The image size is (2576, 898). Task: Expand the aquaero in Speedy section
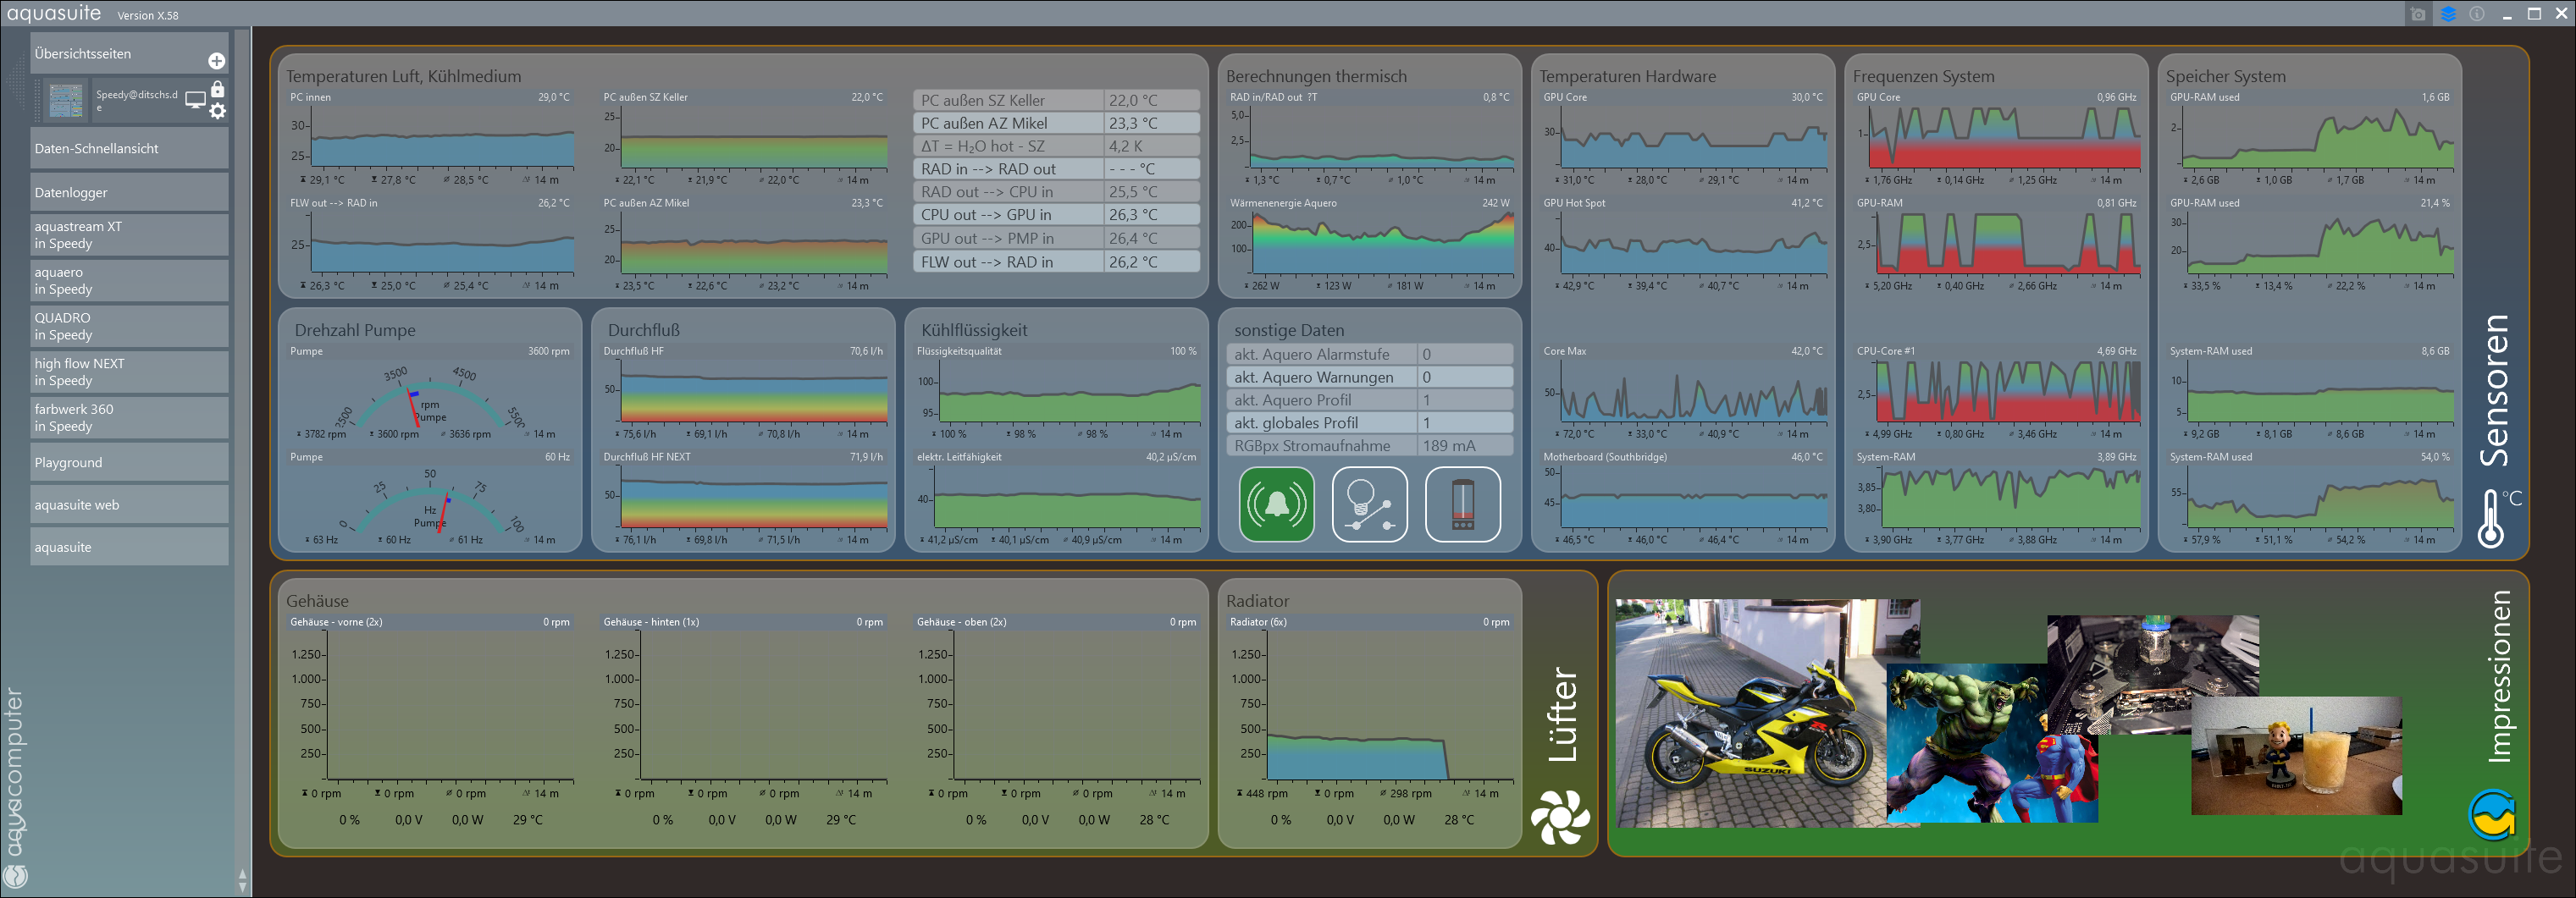pyautogui.click(x=129, y=281)
